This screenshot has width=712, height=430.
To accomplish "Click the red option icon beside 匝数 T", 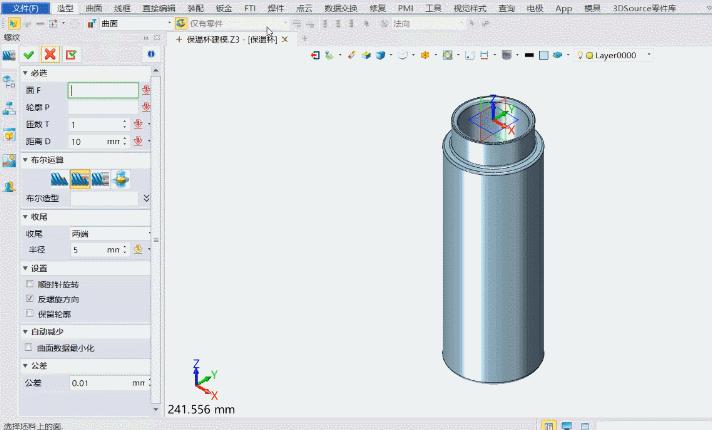I will pos(138,124).
